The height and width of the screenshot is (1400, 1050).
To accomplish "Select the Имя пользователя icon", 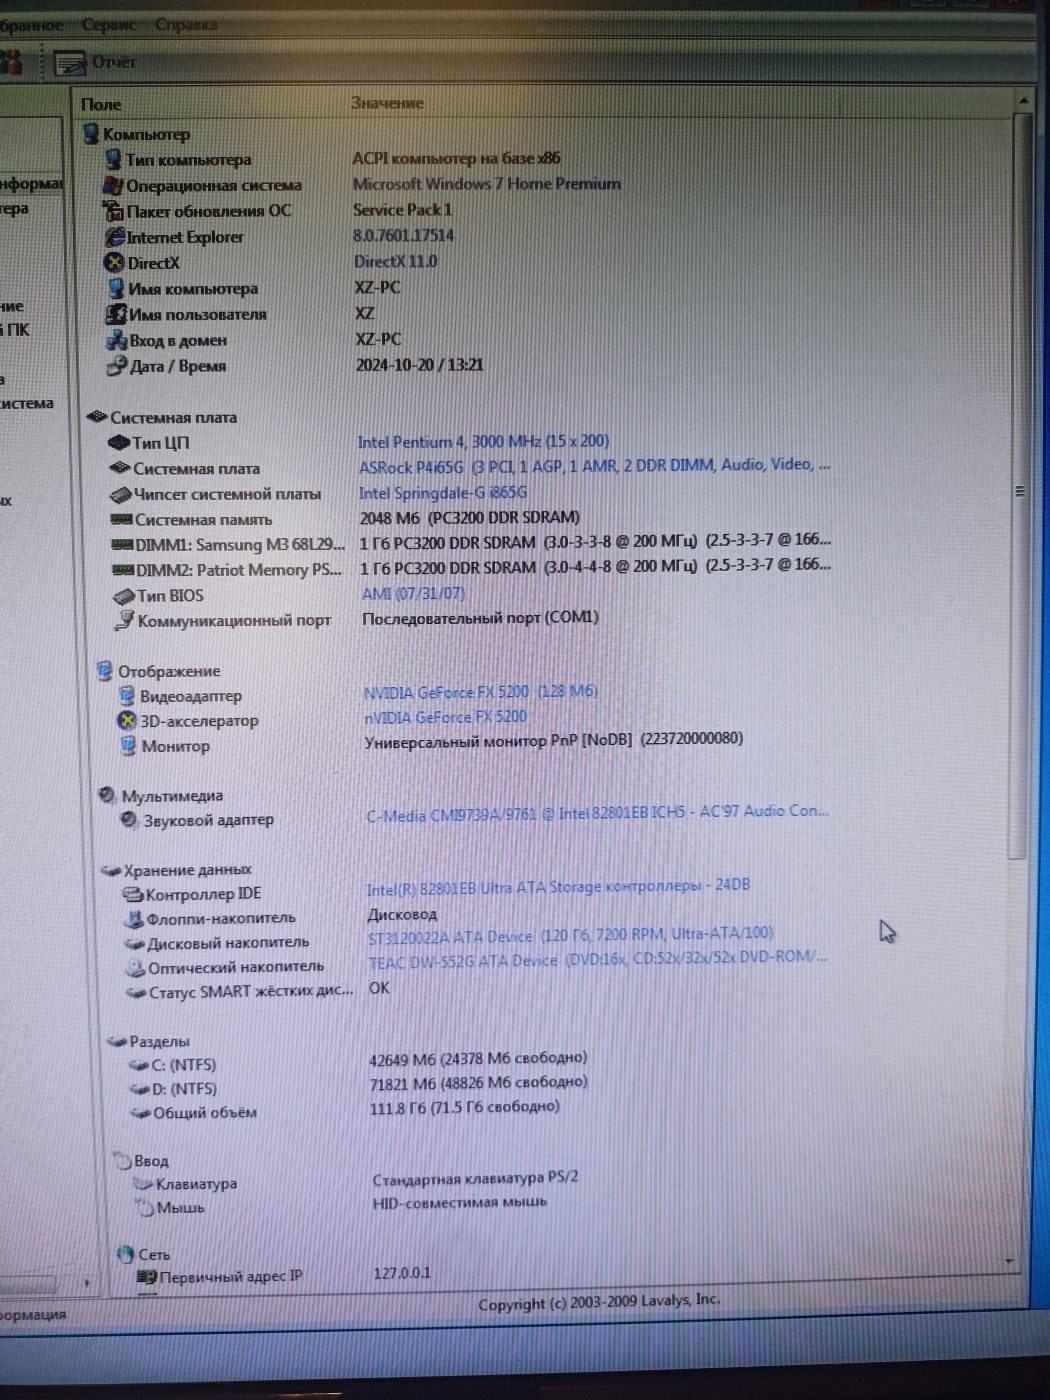I will coord(116,314).
